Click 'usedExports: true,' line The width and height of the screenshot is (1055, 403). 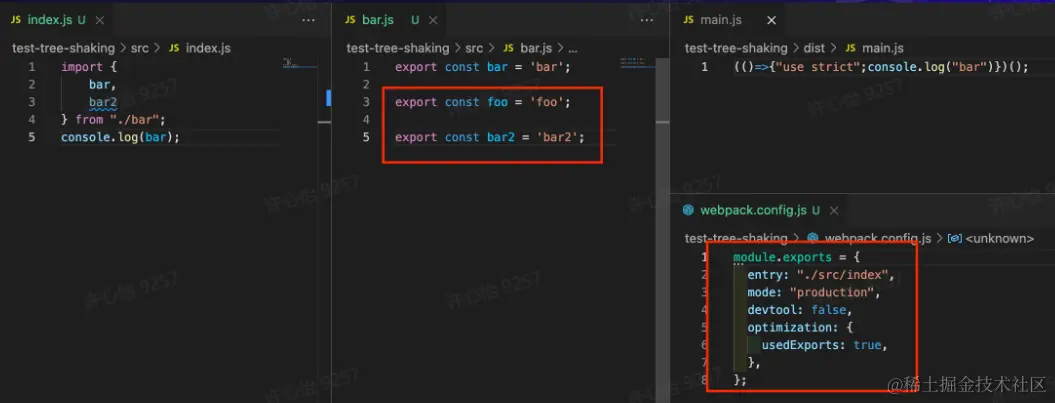(x=825, y=345)
